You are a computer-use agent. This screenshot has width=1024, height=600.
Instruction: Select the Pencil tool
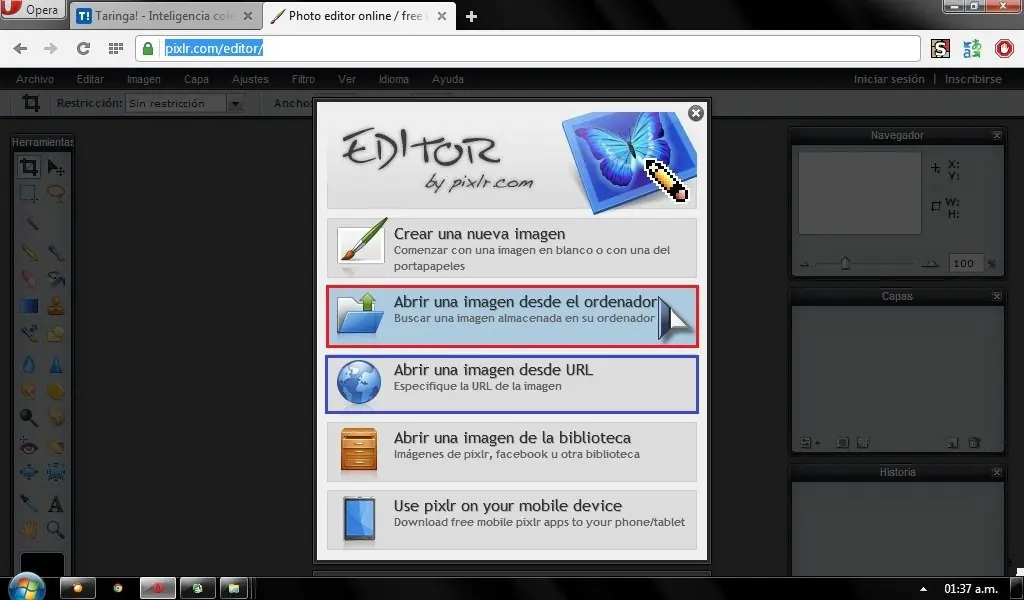coord(29,252)
